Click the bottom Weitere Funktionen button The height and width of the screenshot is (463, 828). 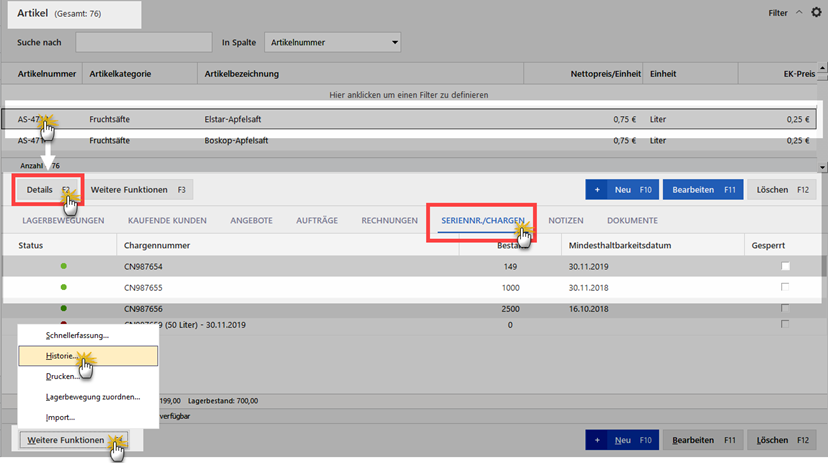[74, 440]
